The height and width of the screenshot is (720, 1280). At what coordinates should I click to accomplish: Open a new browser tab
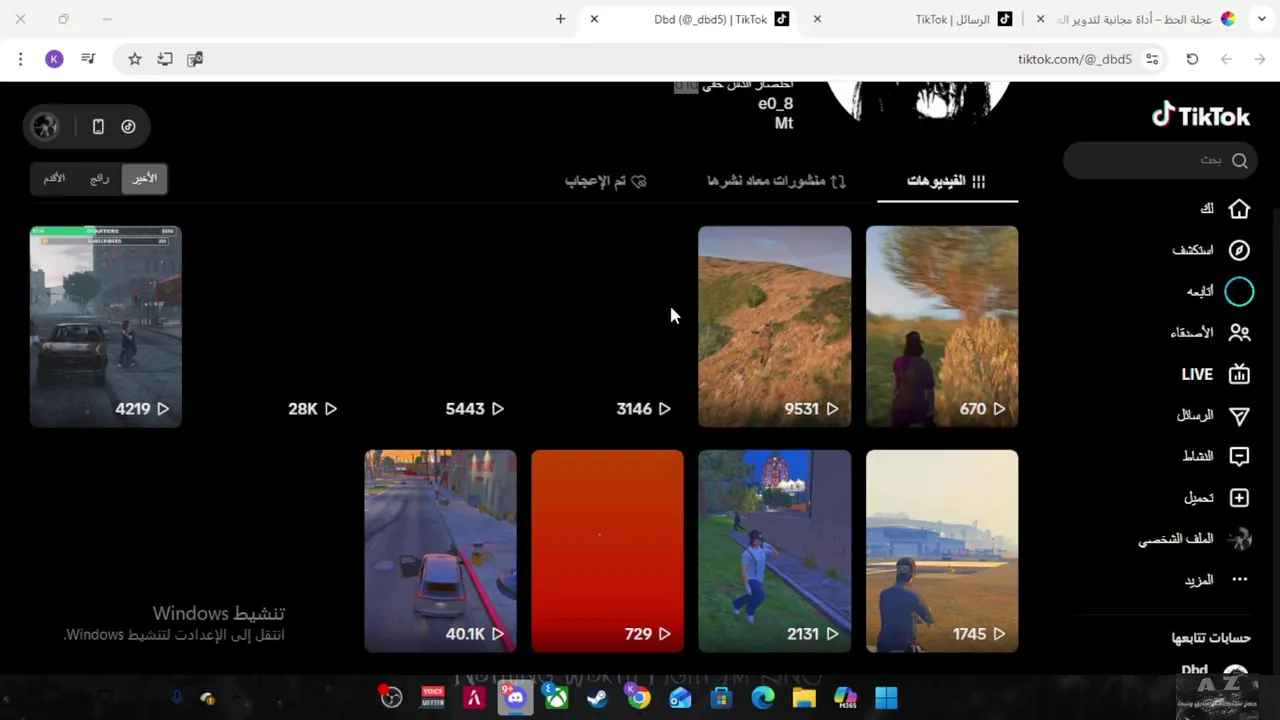(560, 19)
